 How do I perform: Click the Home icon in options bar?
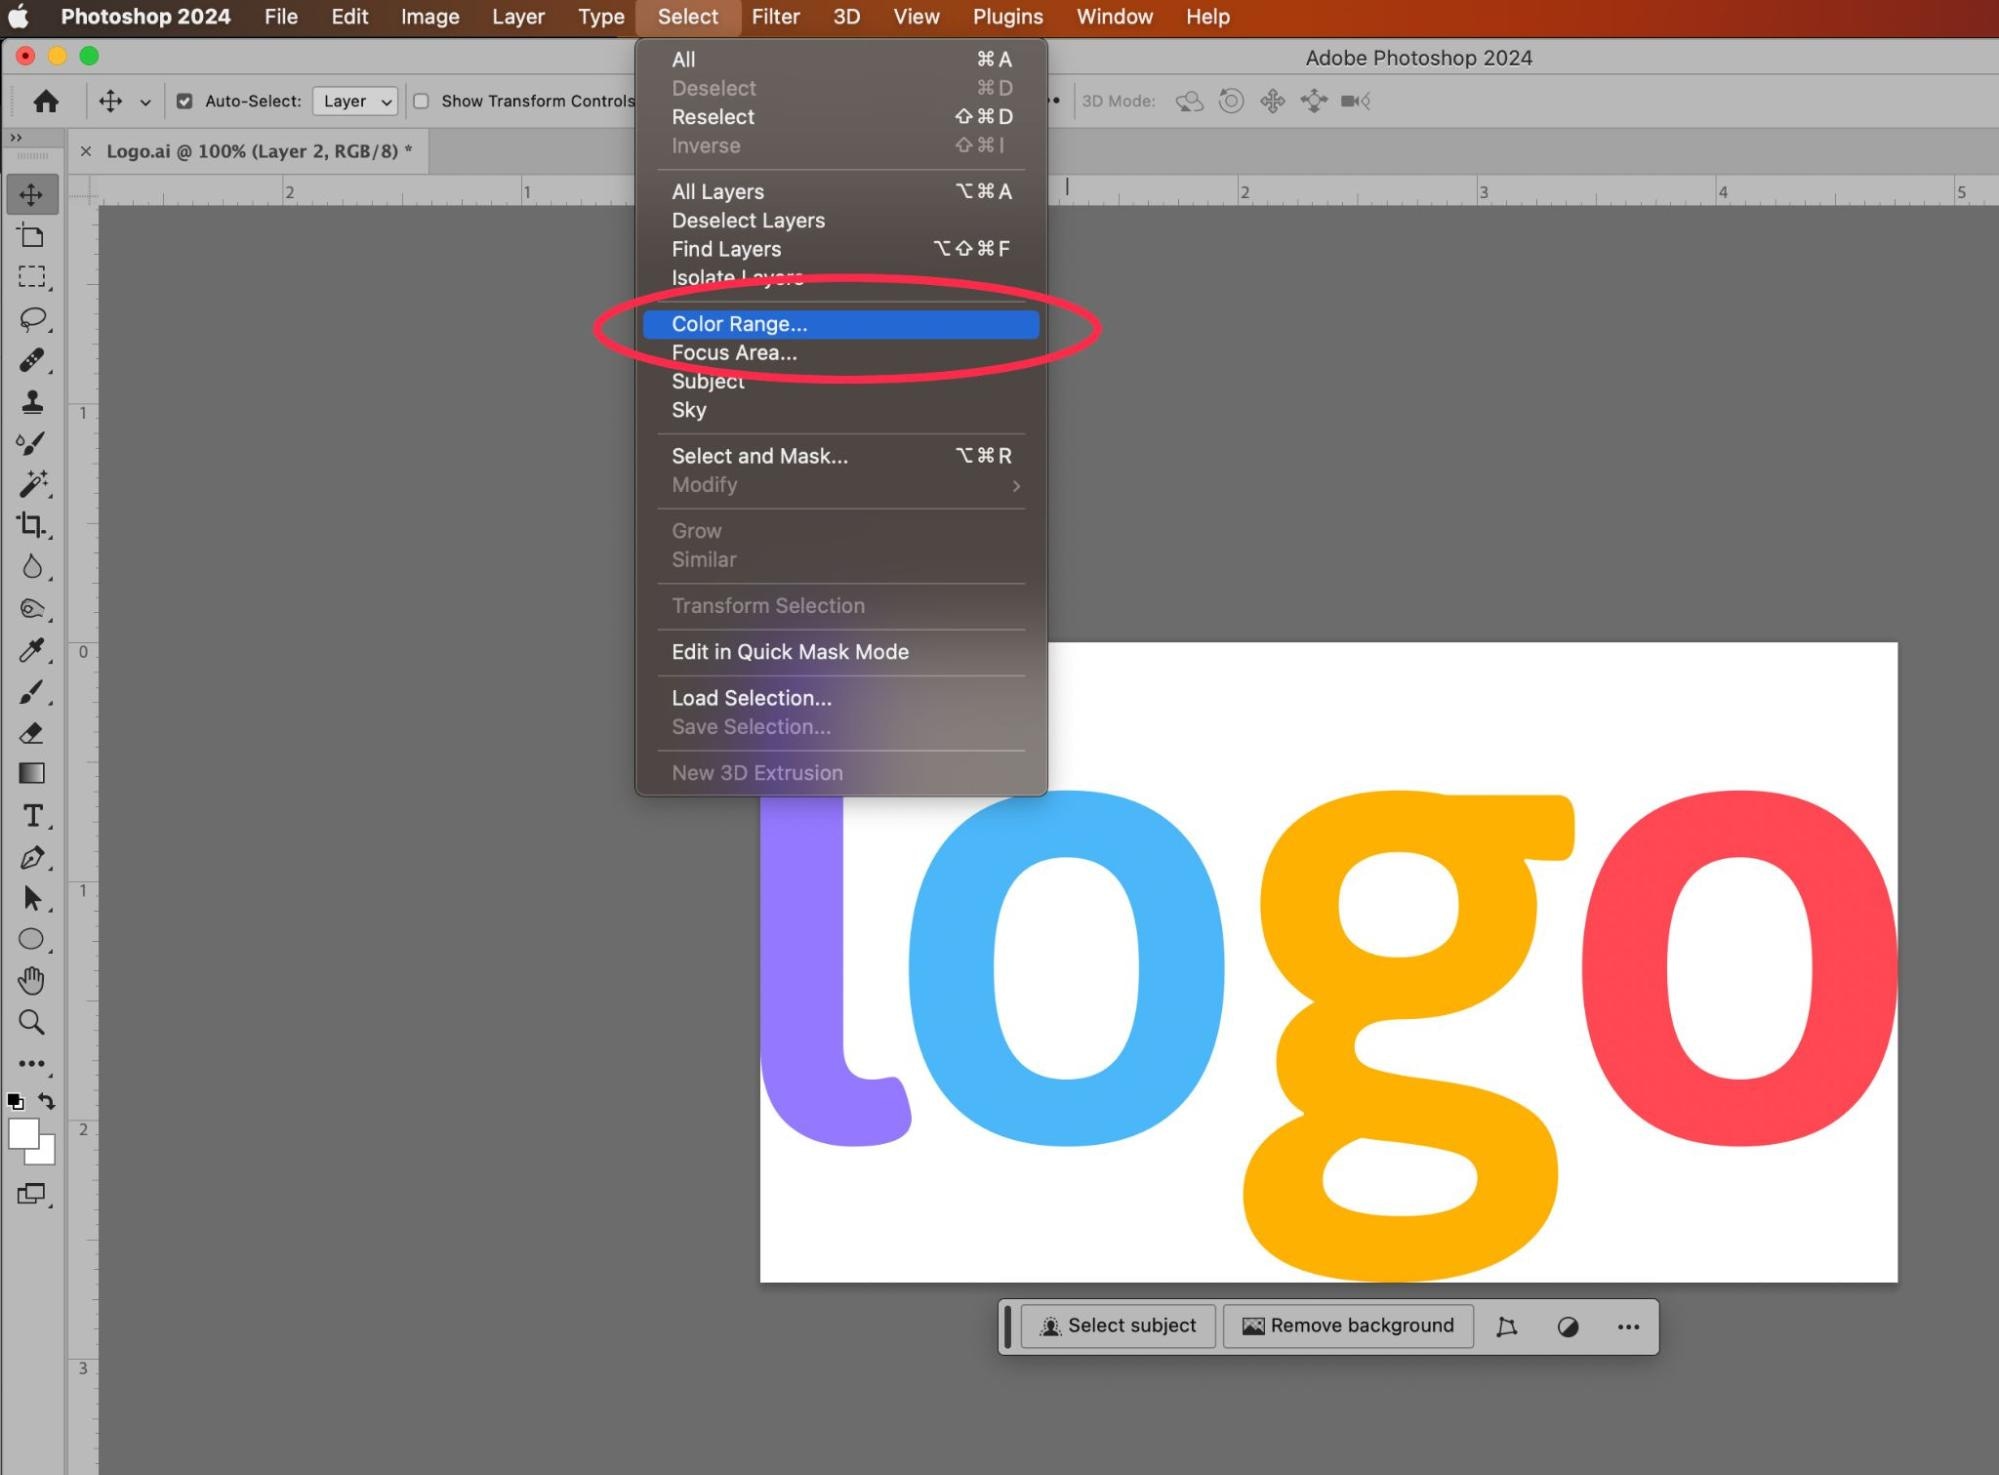tap(46, 101)
